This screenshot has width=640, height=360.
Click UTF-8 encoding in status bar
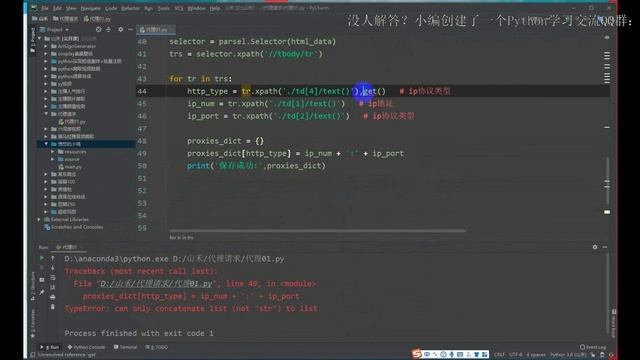pyautogui.click(x=516, y=355)
